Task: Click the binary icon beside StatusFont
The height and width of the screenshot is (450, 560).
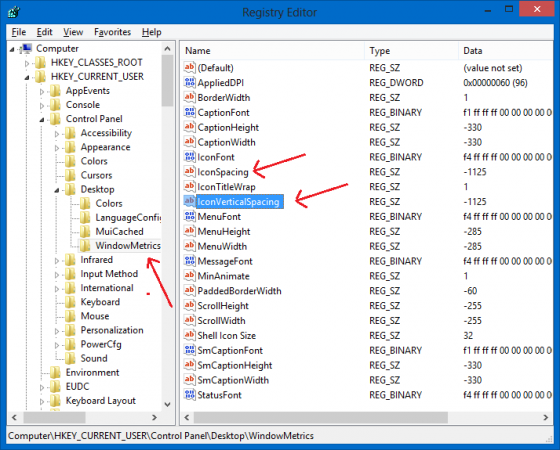Action: 189,395
